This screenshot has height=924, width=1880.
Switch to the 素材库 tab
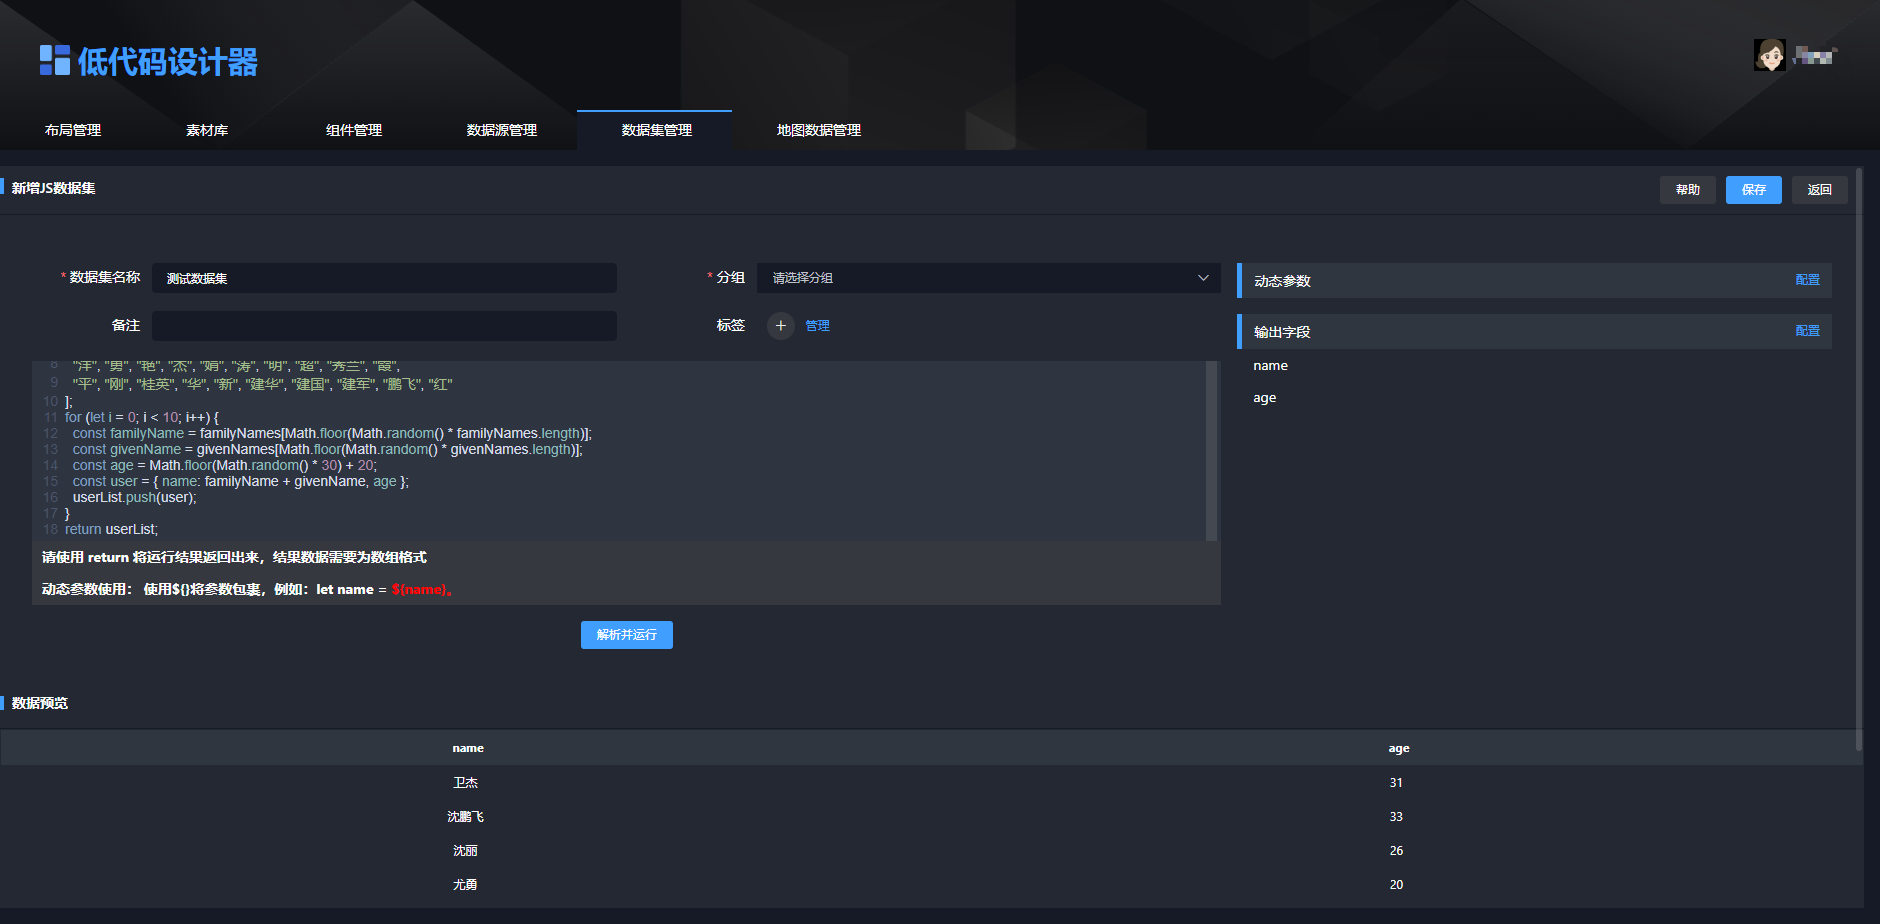[x=207, y=130]
